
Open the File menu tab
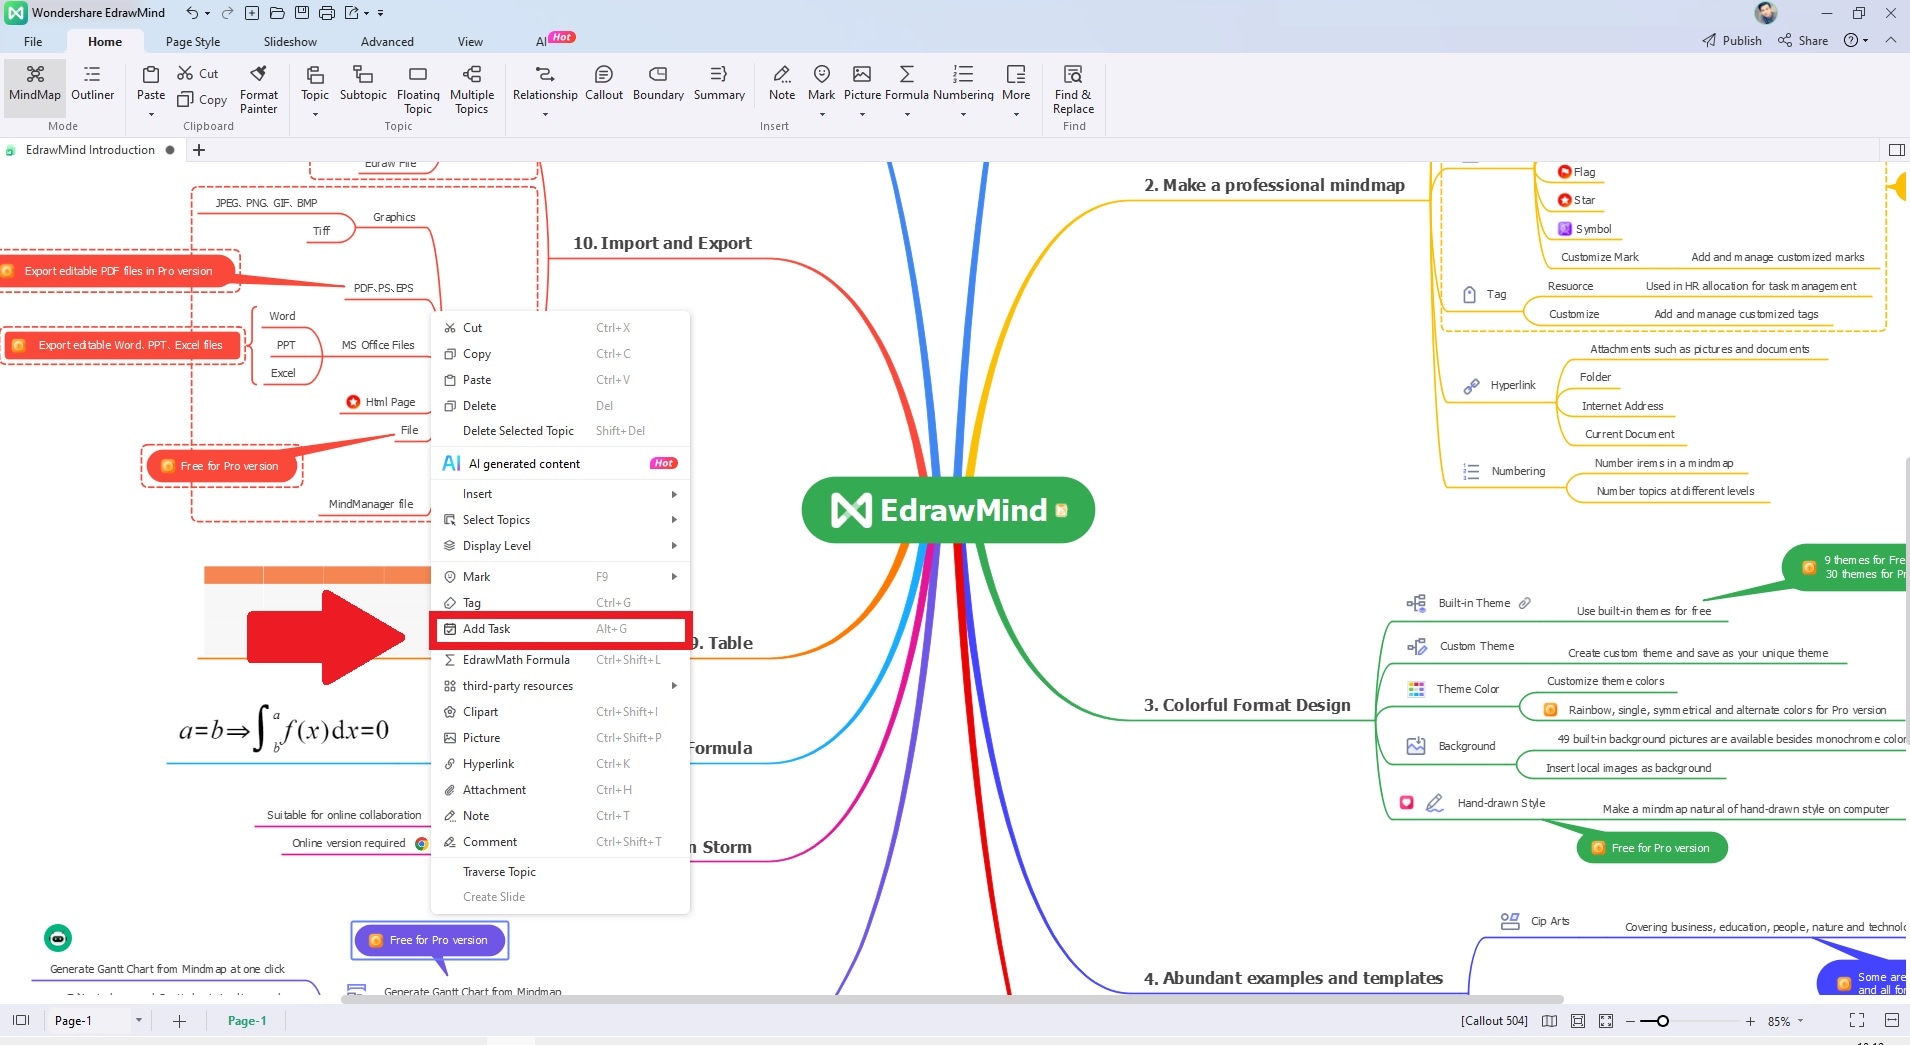pyautogui.click(x=33, y=41)
